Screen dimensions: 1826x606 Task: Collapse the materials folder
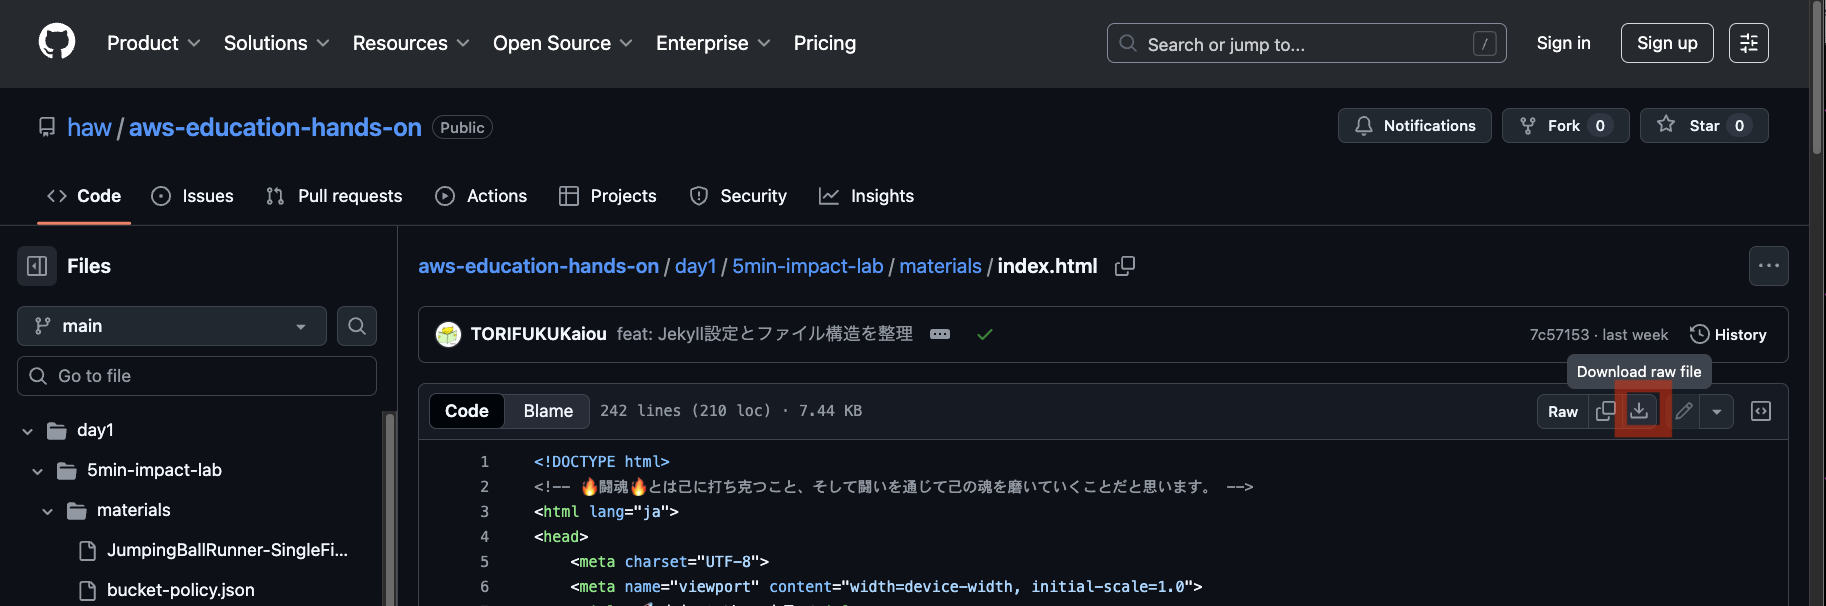[47, 511]
